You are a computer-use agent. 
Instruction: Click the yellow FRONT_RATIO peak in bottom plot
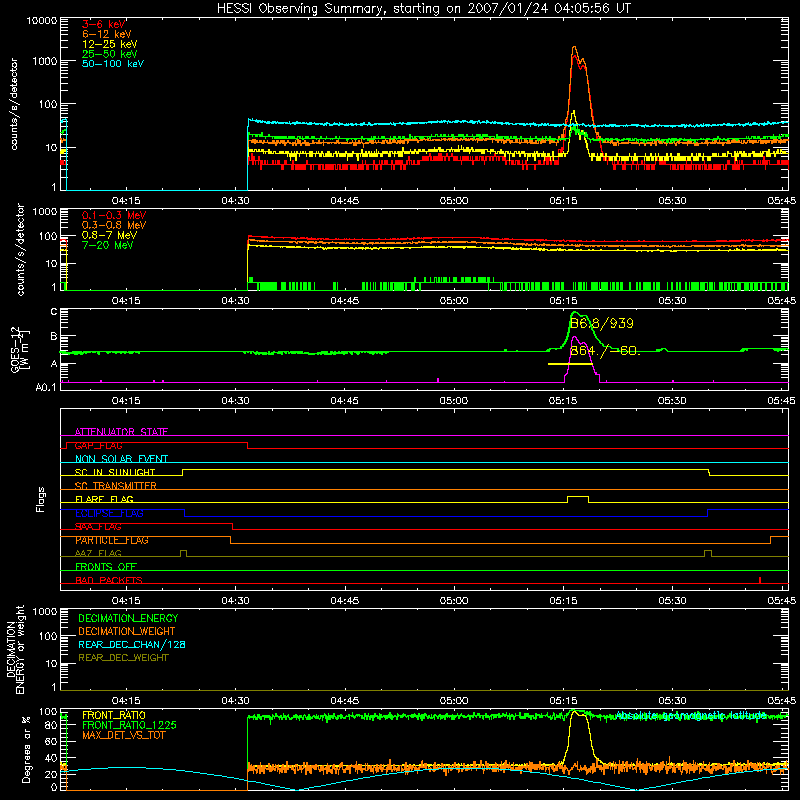point(577,712)
